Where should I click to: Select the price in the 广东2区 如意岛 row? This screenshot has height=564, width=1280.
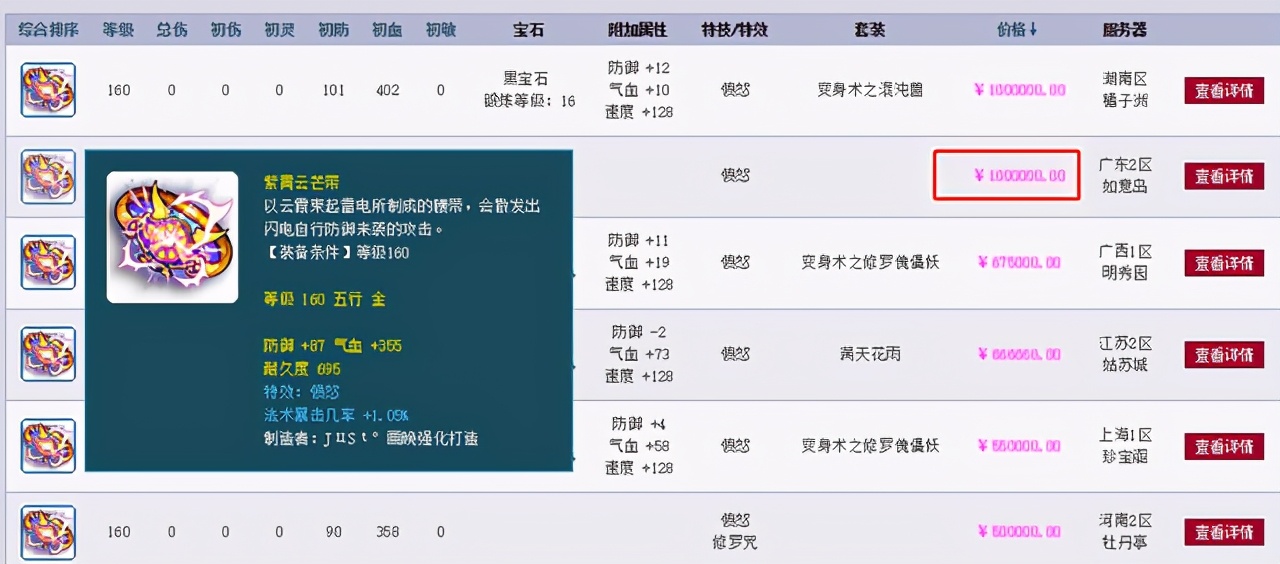(1019, 176)
